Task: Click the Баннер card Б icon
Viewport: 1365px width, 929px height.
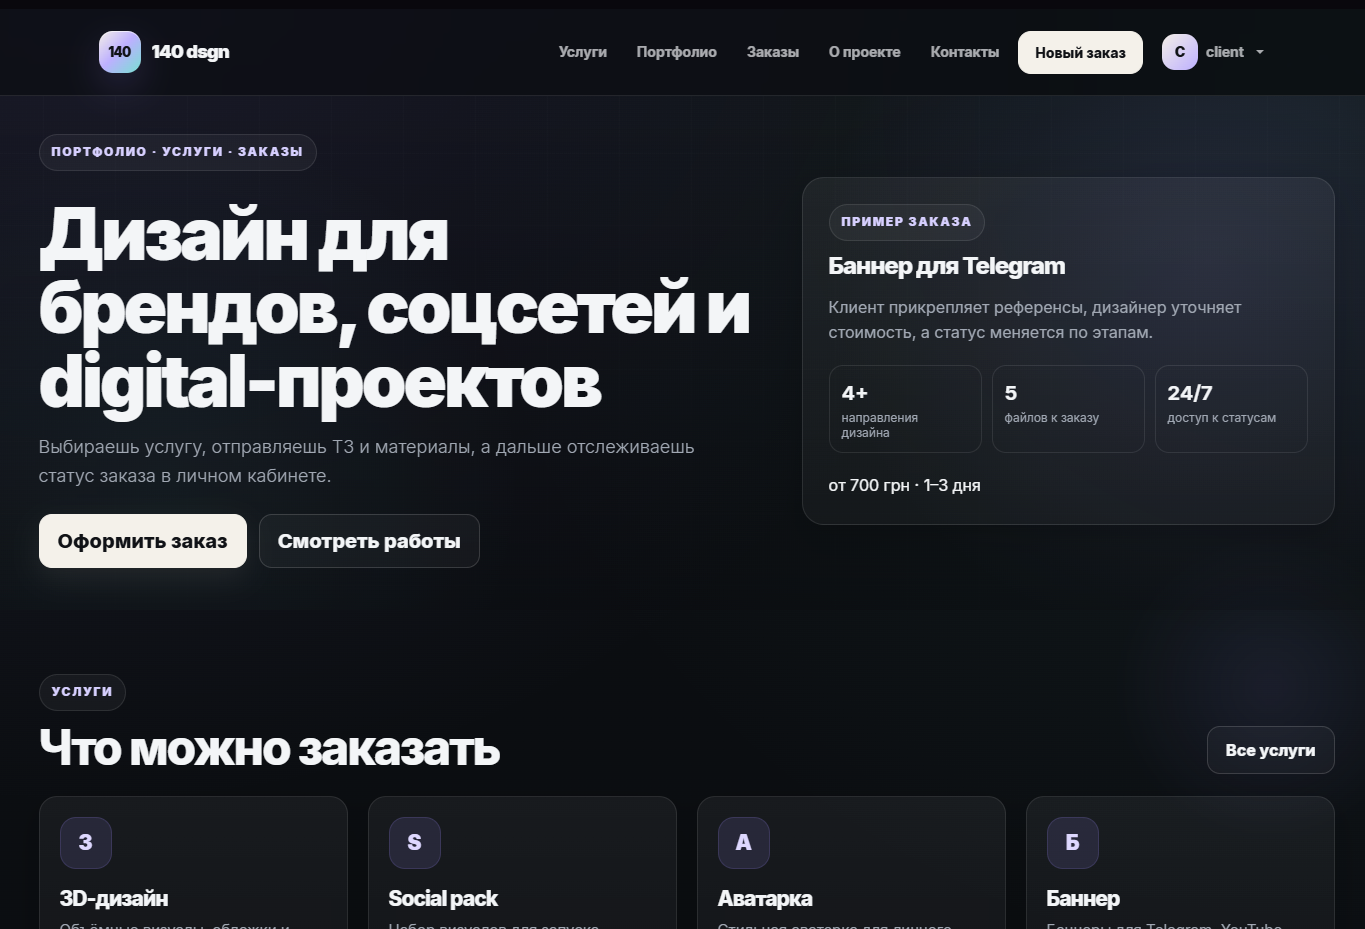Action: coord(1073,843)
